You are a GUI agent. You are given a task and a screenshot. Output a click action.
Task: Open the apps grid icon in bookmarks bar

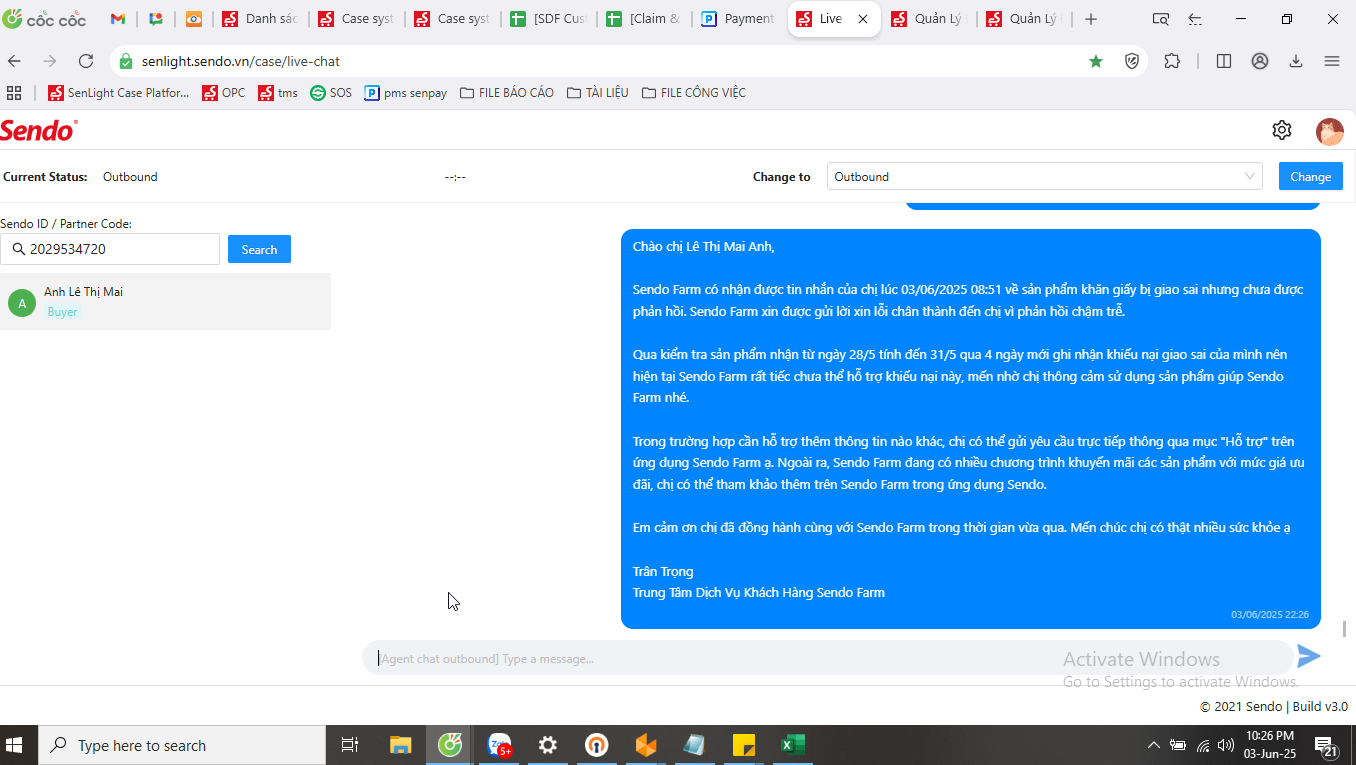click(x=14, y=93)
